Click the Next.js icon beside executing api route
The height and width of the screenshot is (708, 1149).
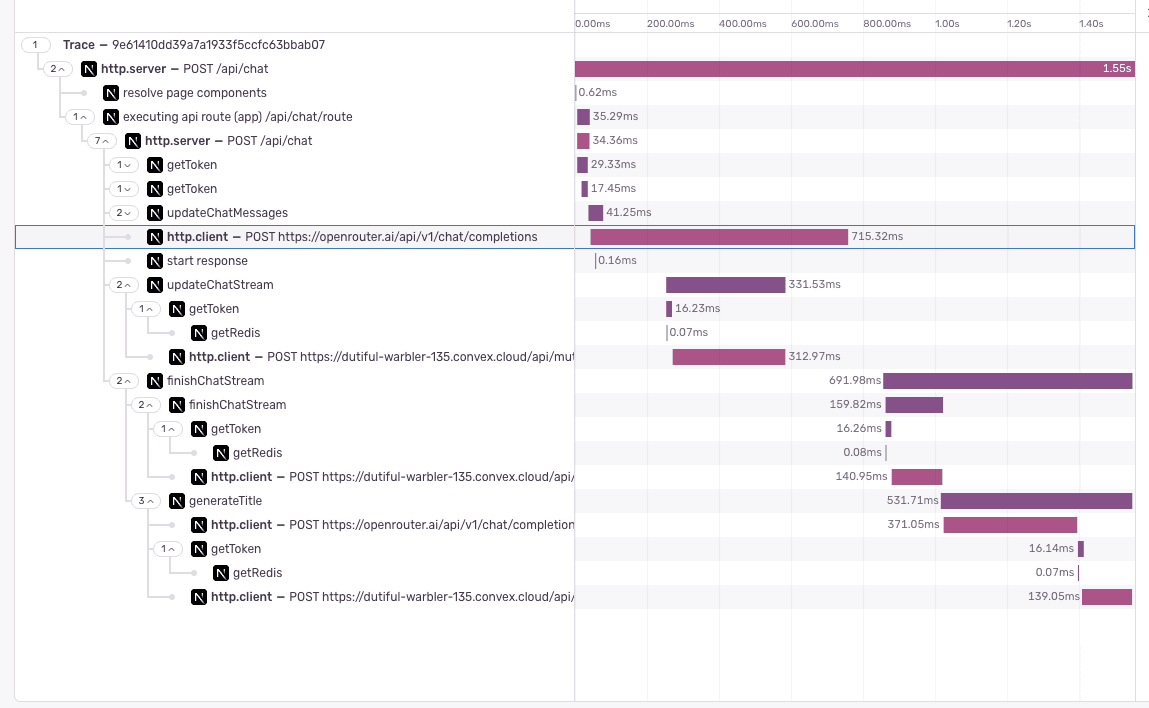[111, 117]
